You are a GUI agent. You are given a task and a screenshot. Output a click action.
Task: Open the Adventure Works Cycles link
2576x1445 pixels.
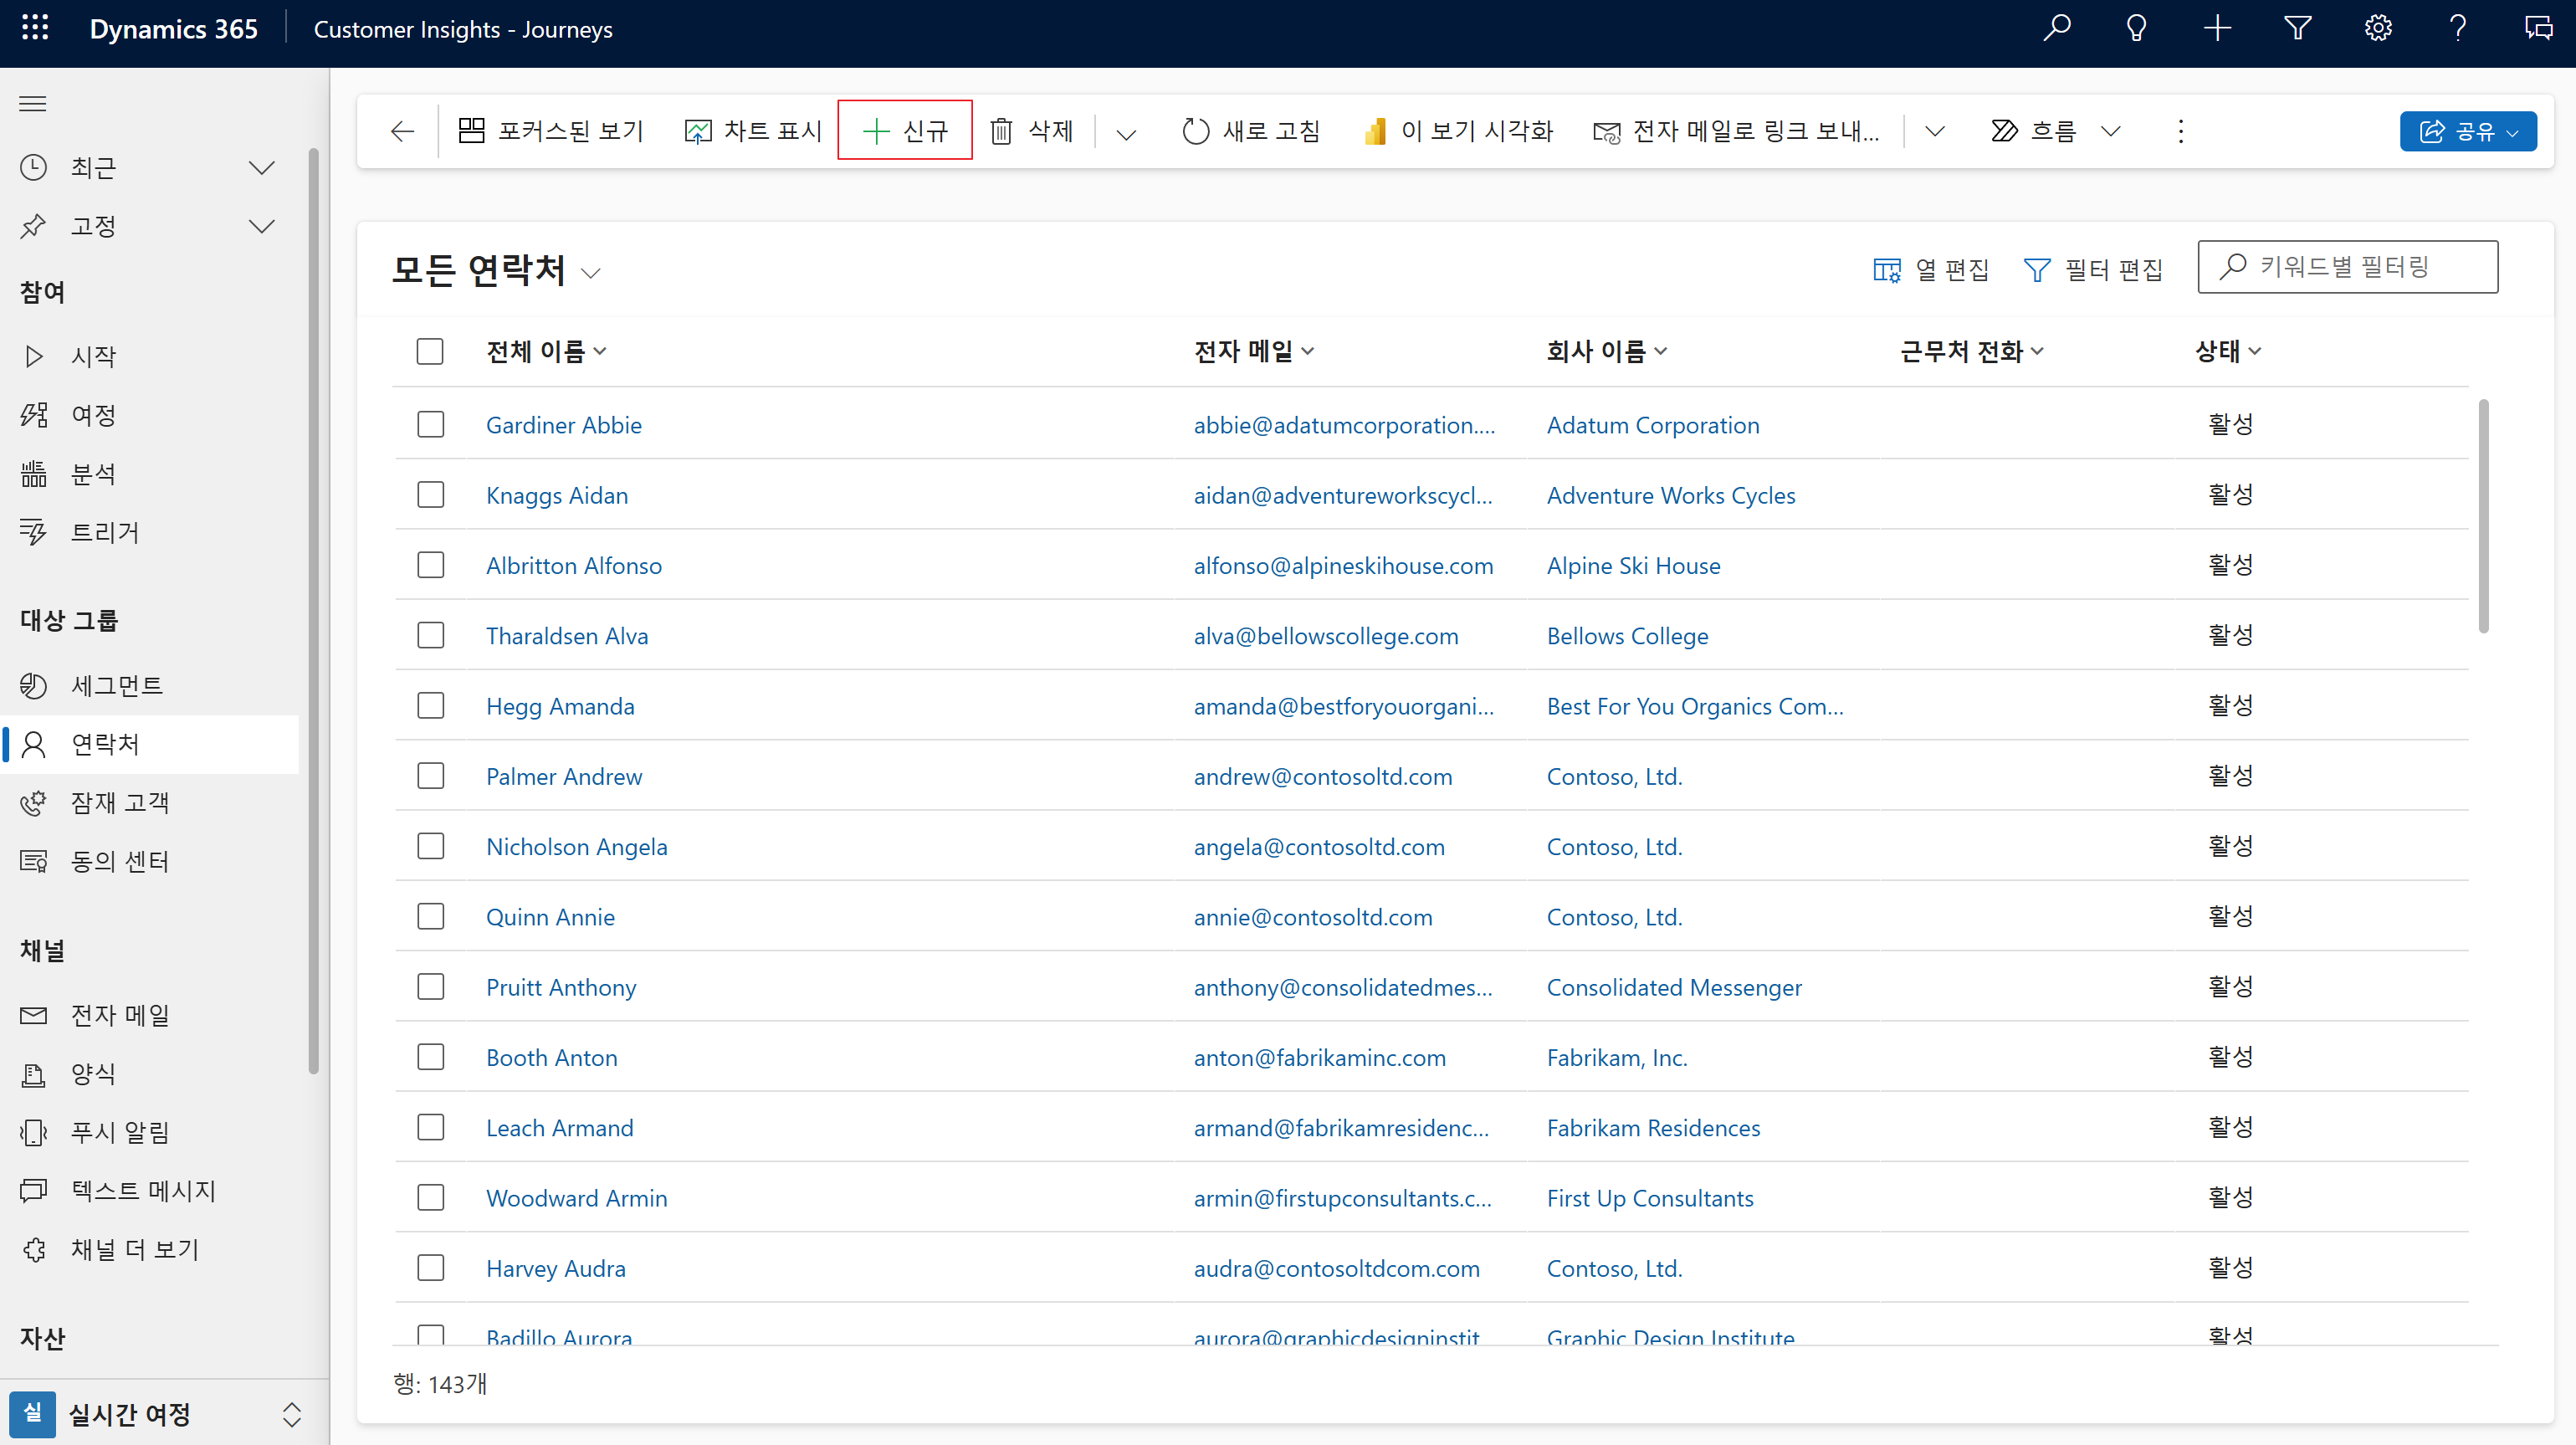click(x=1670, y=496)
